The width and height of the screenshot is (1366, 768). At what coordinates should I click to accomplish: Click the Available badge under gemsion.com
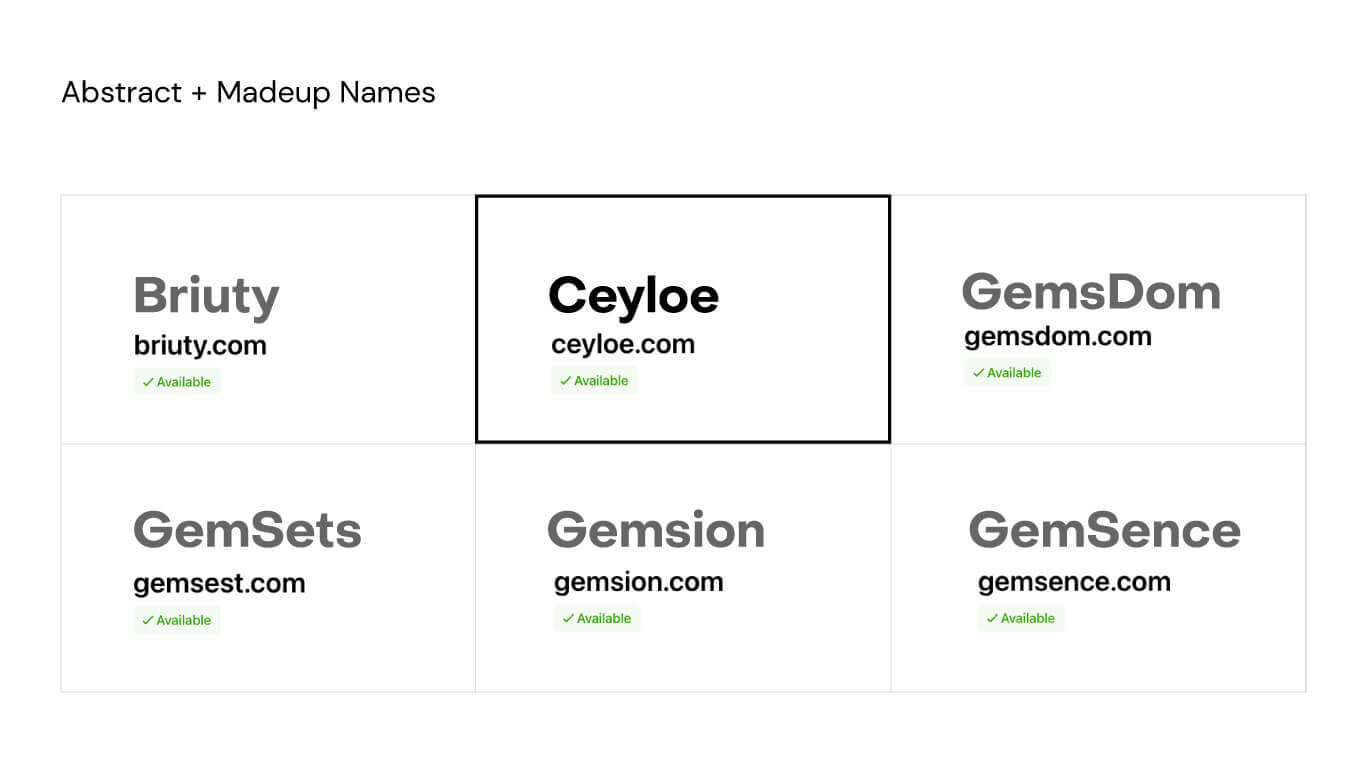(x=597, y=619)
